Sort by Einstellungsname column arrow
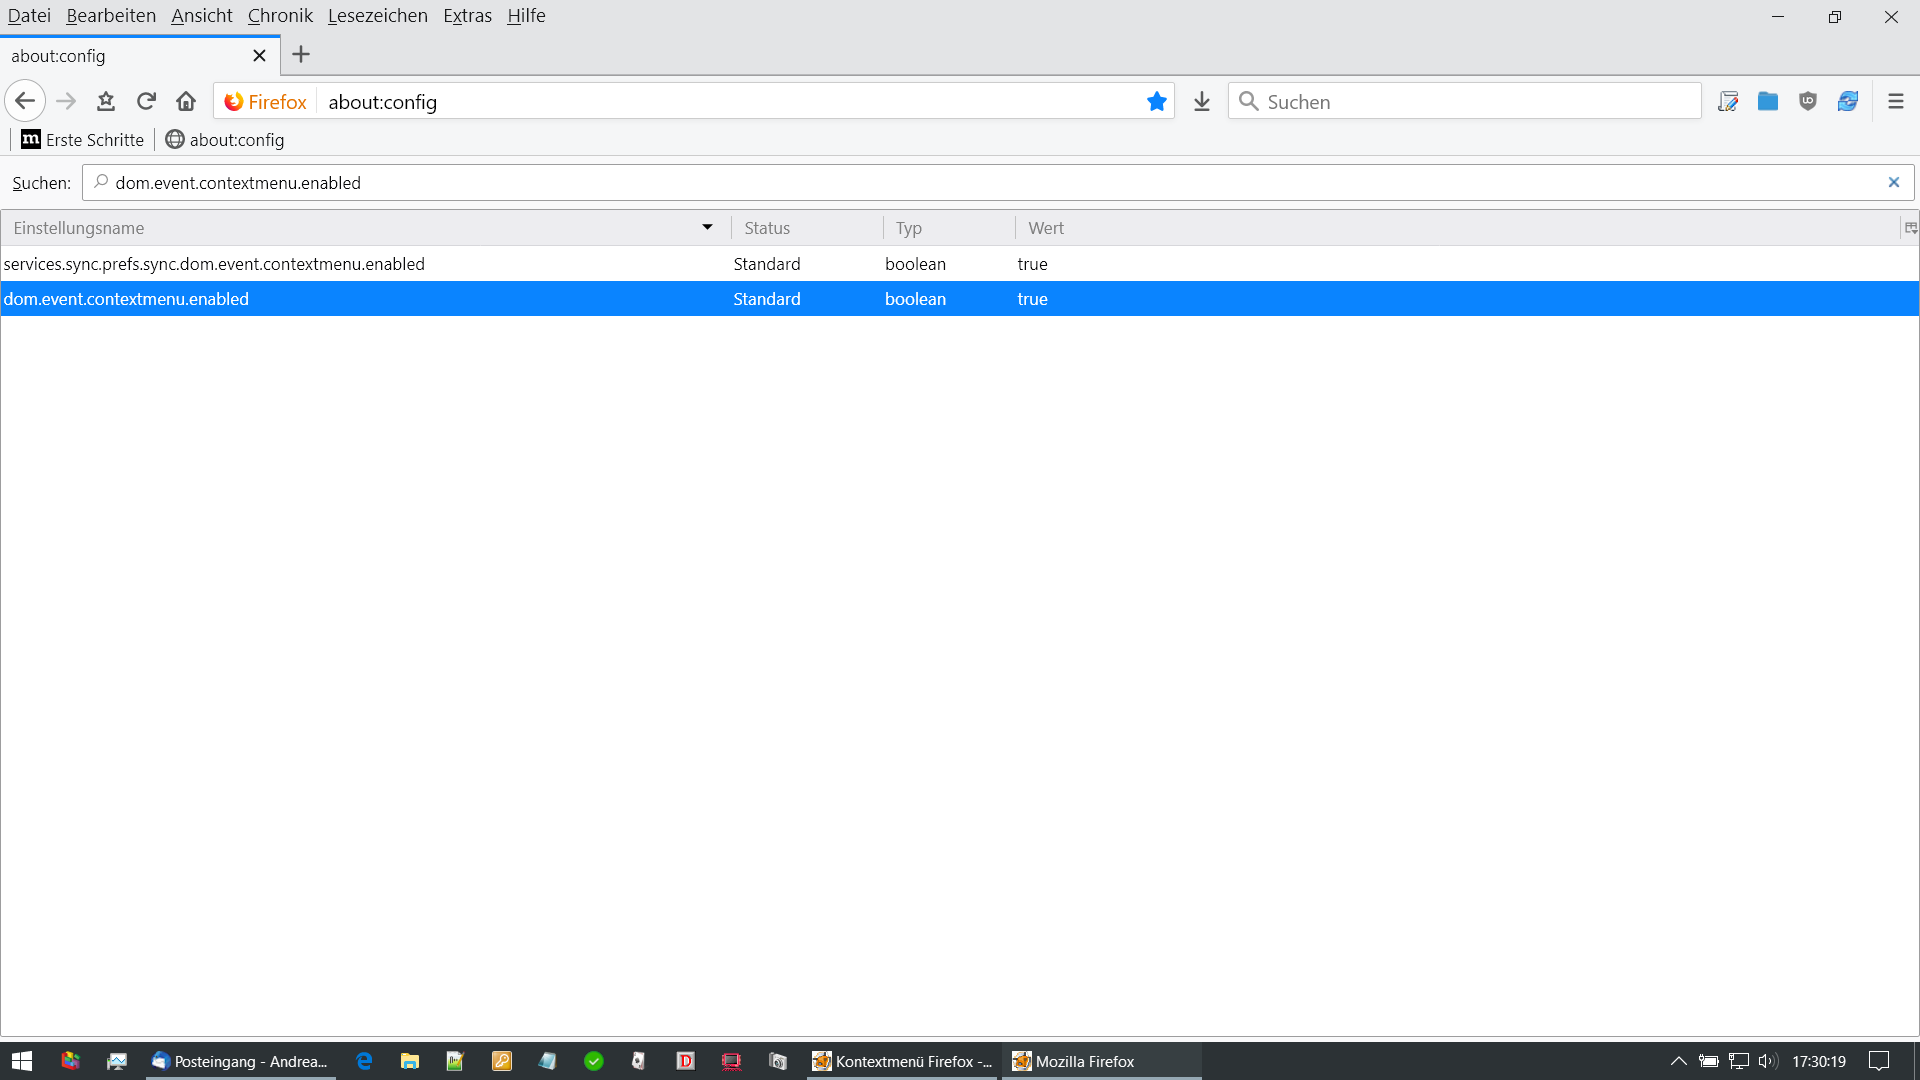This screenshot has height=1080, width=1920. (x=707, y=228)
